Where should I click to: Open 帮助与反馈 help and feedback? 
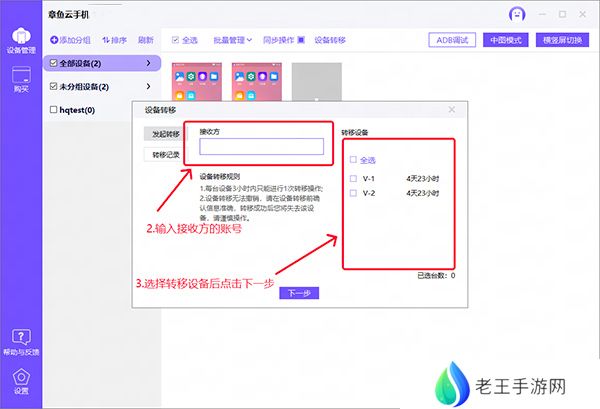pyautogui.click(x=21, y=342)
